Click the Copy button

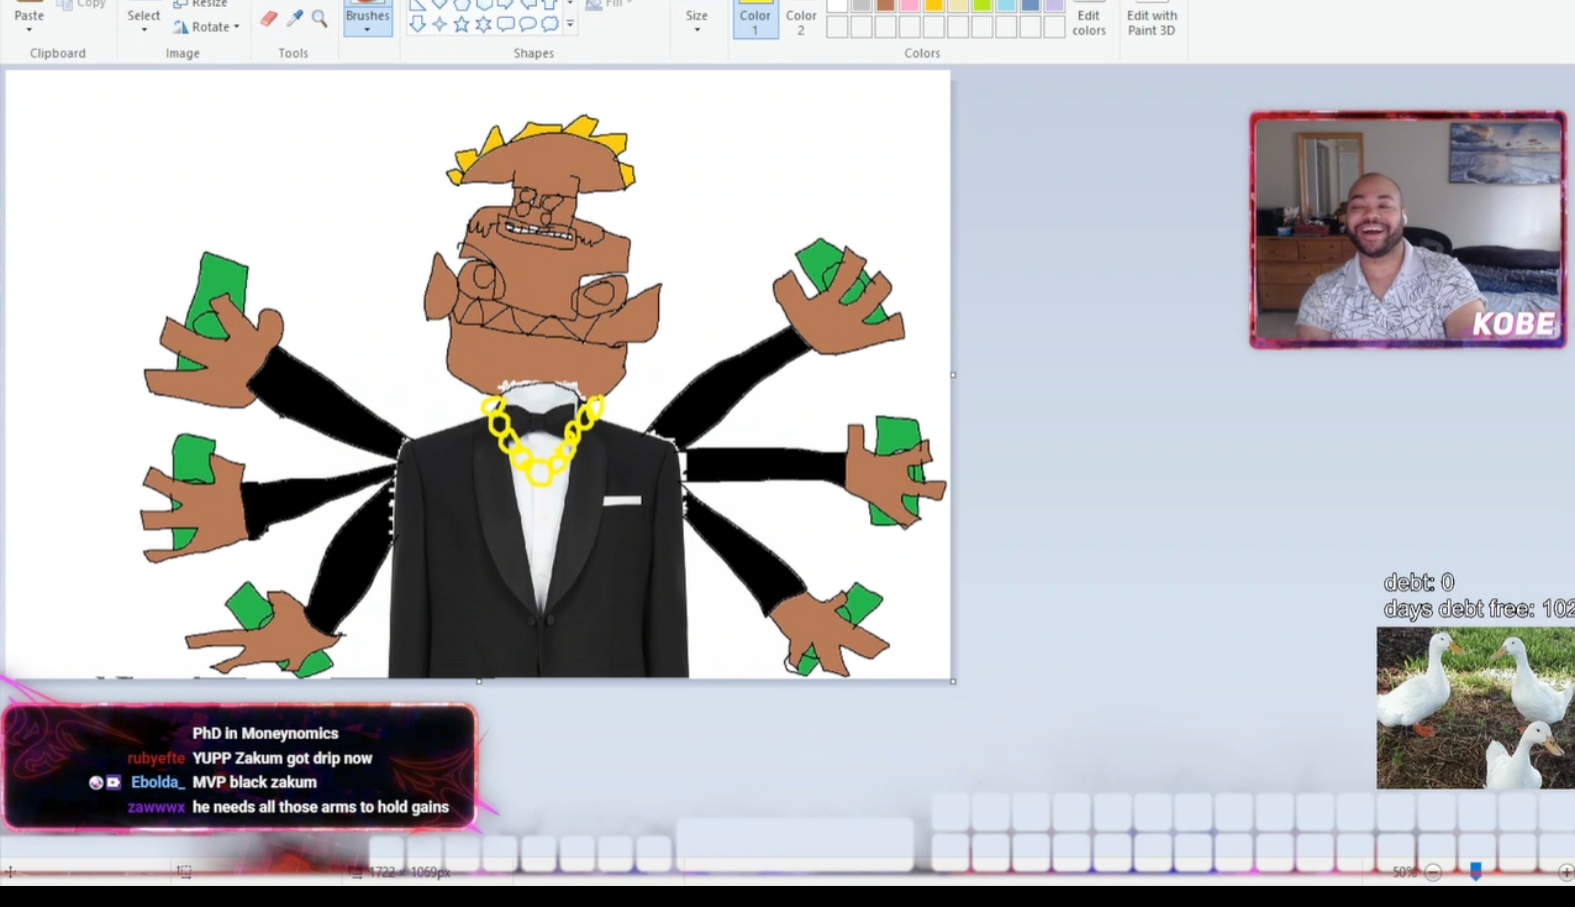tap(82, 4)
